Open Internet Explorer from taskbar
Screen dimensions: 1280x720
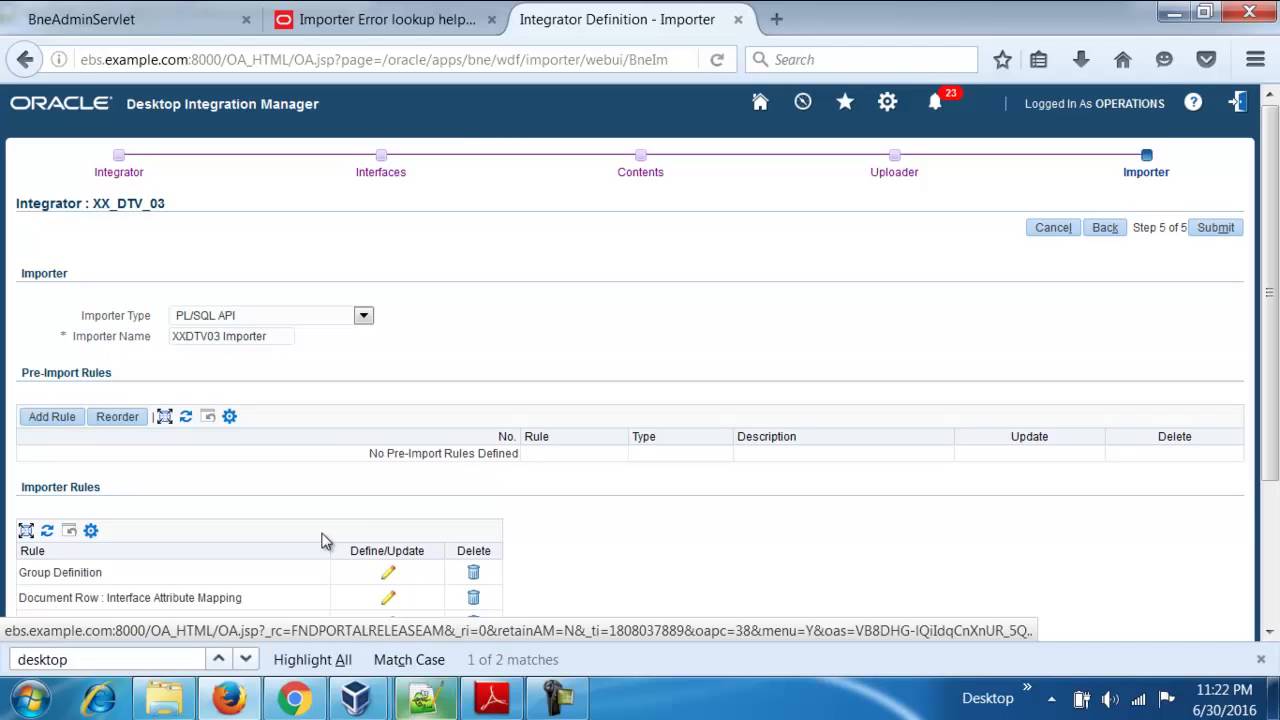pos(98,698)
